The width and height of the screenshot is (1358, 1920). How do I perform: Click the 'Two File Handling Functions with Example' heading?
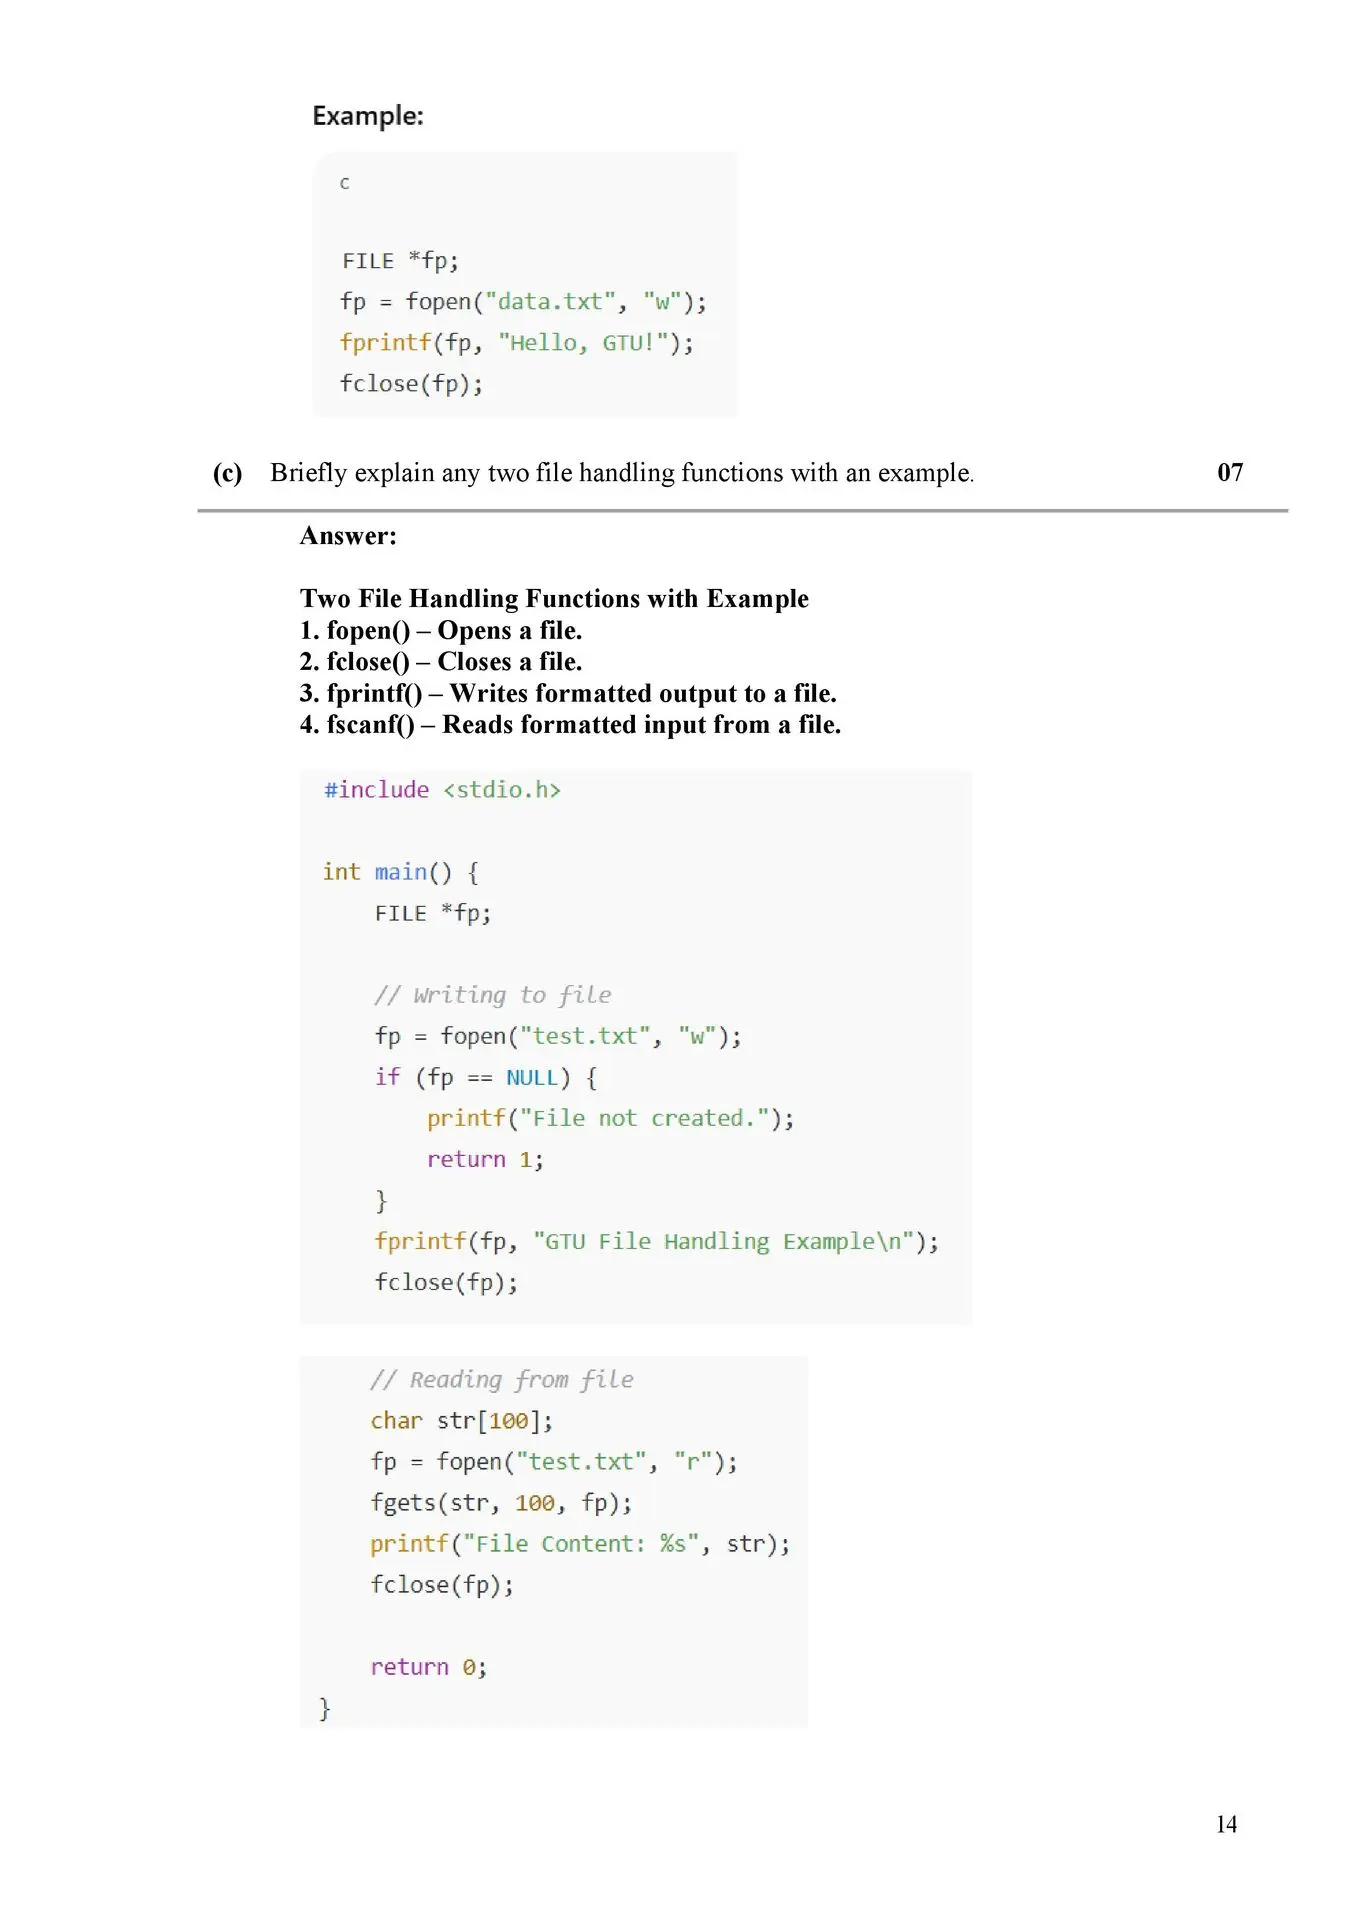pos(554,598)
